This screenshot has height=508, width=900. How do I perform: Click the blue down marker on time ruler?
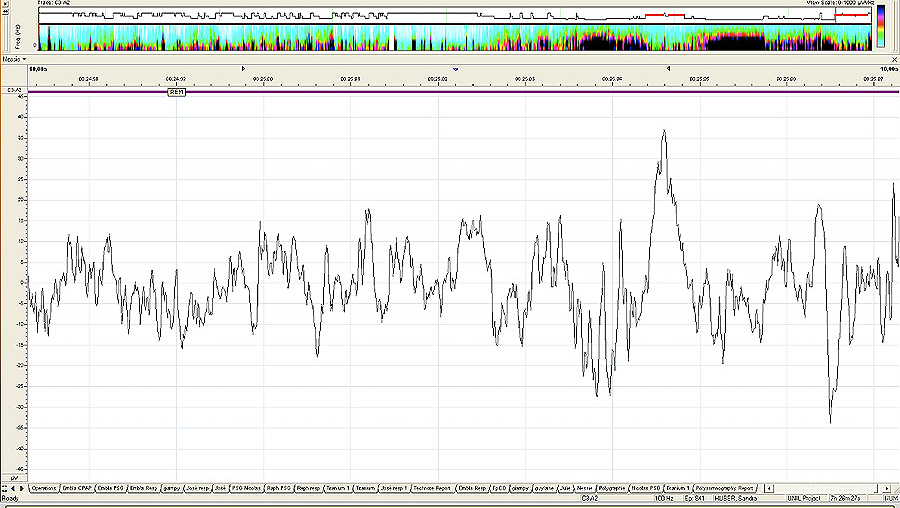tap(456, 69)
